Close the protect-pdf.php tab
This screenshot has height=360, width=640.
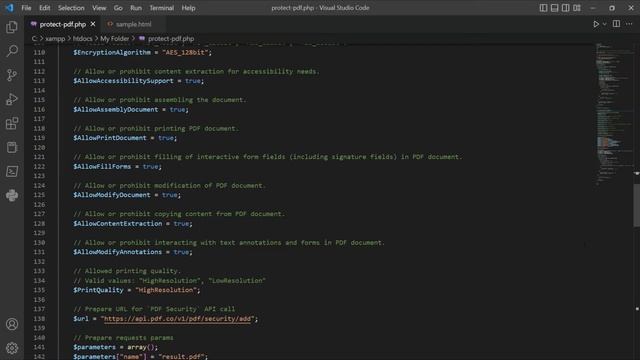point(93,24)
